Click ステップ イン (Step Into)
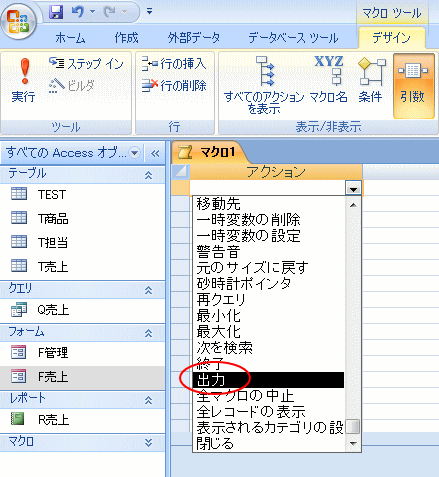Screen dimensions: 439x477 [x=86, y=63]
